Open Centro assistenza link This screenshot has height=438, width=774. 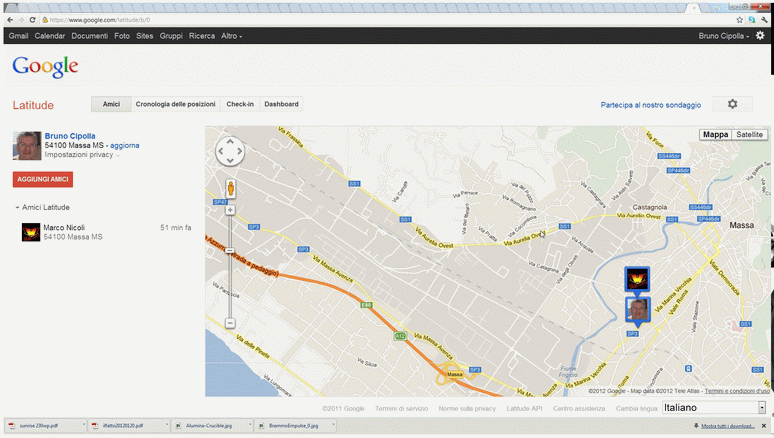pyautogui.click(x=579, y=408)
